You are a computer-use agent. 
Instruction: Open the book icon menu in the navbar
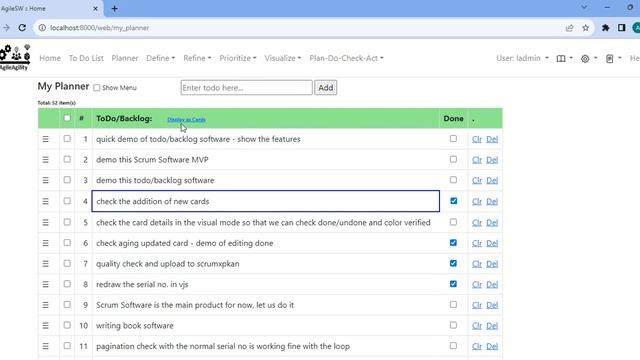point(564,58)
